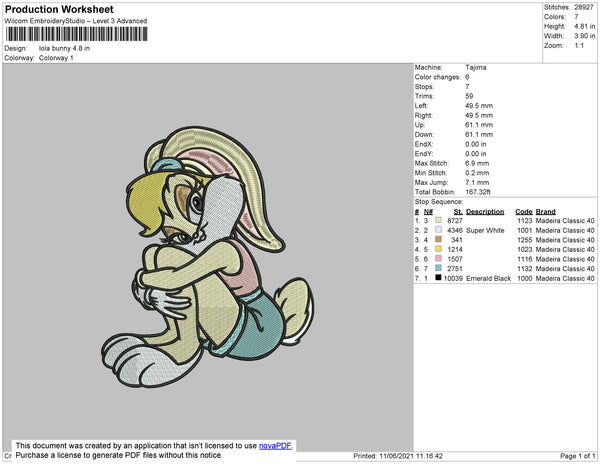
Task: Select the Super White color swatch
Action: pos(438,230)
